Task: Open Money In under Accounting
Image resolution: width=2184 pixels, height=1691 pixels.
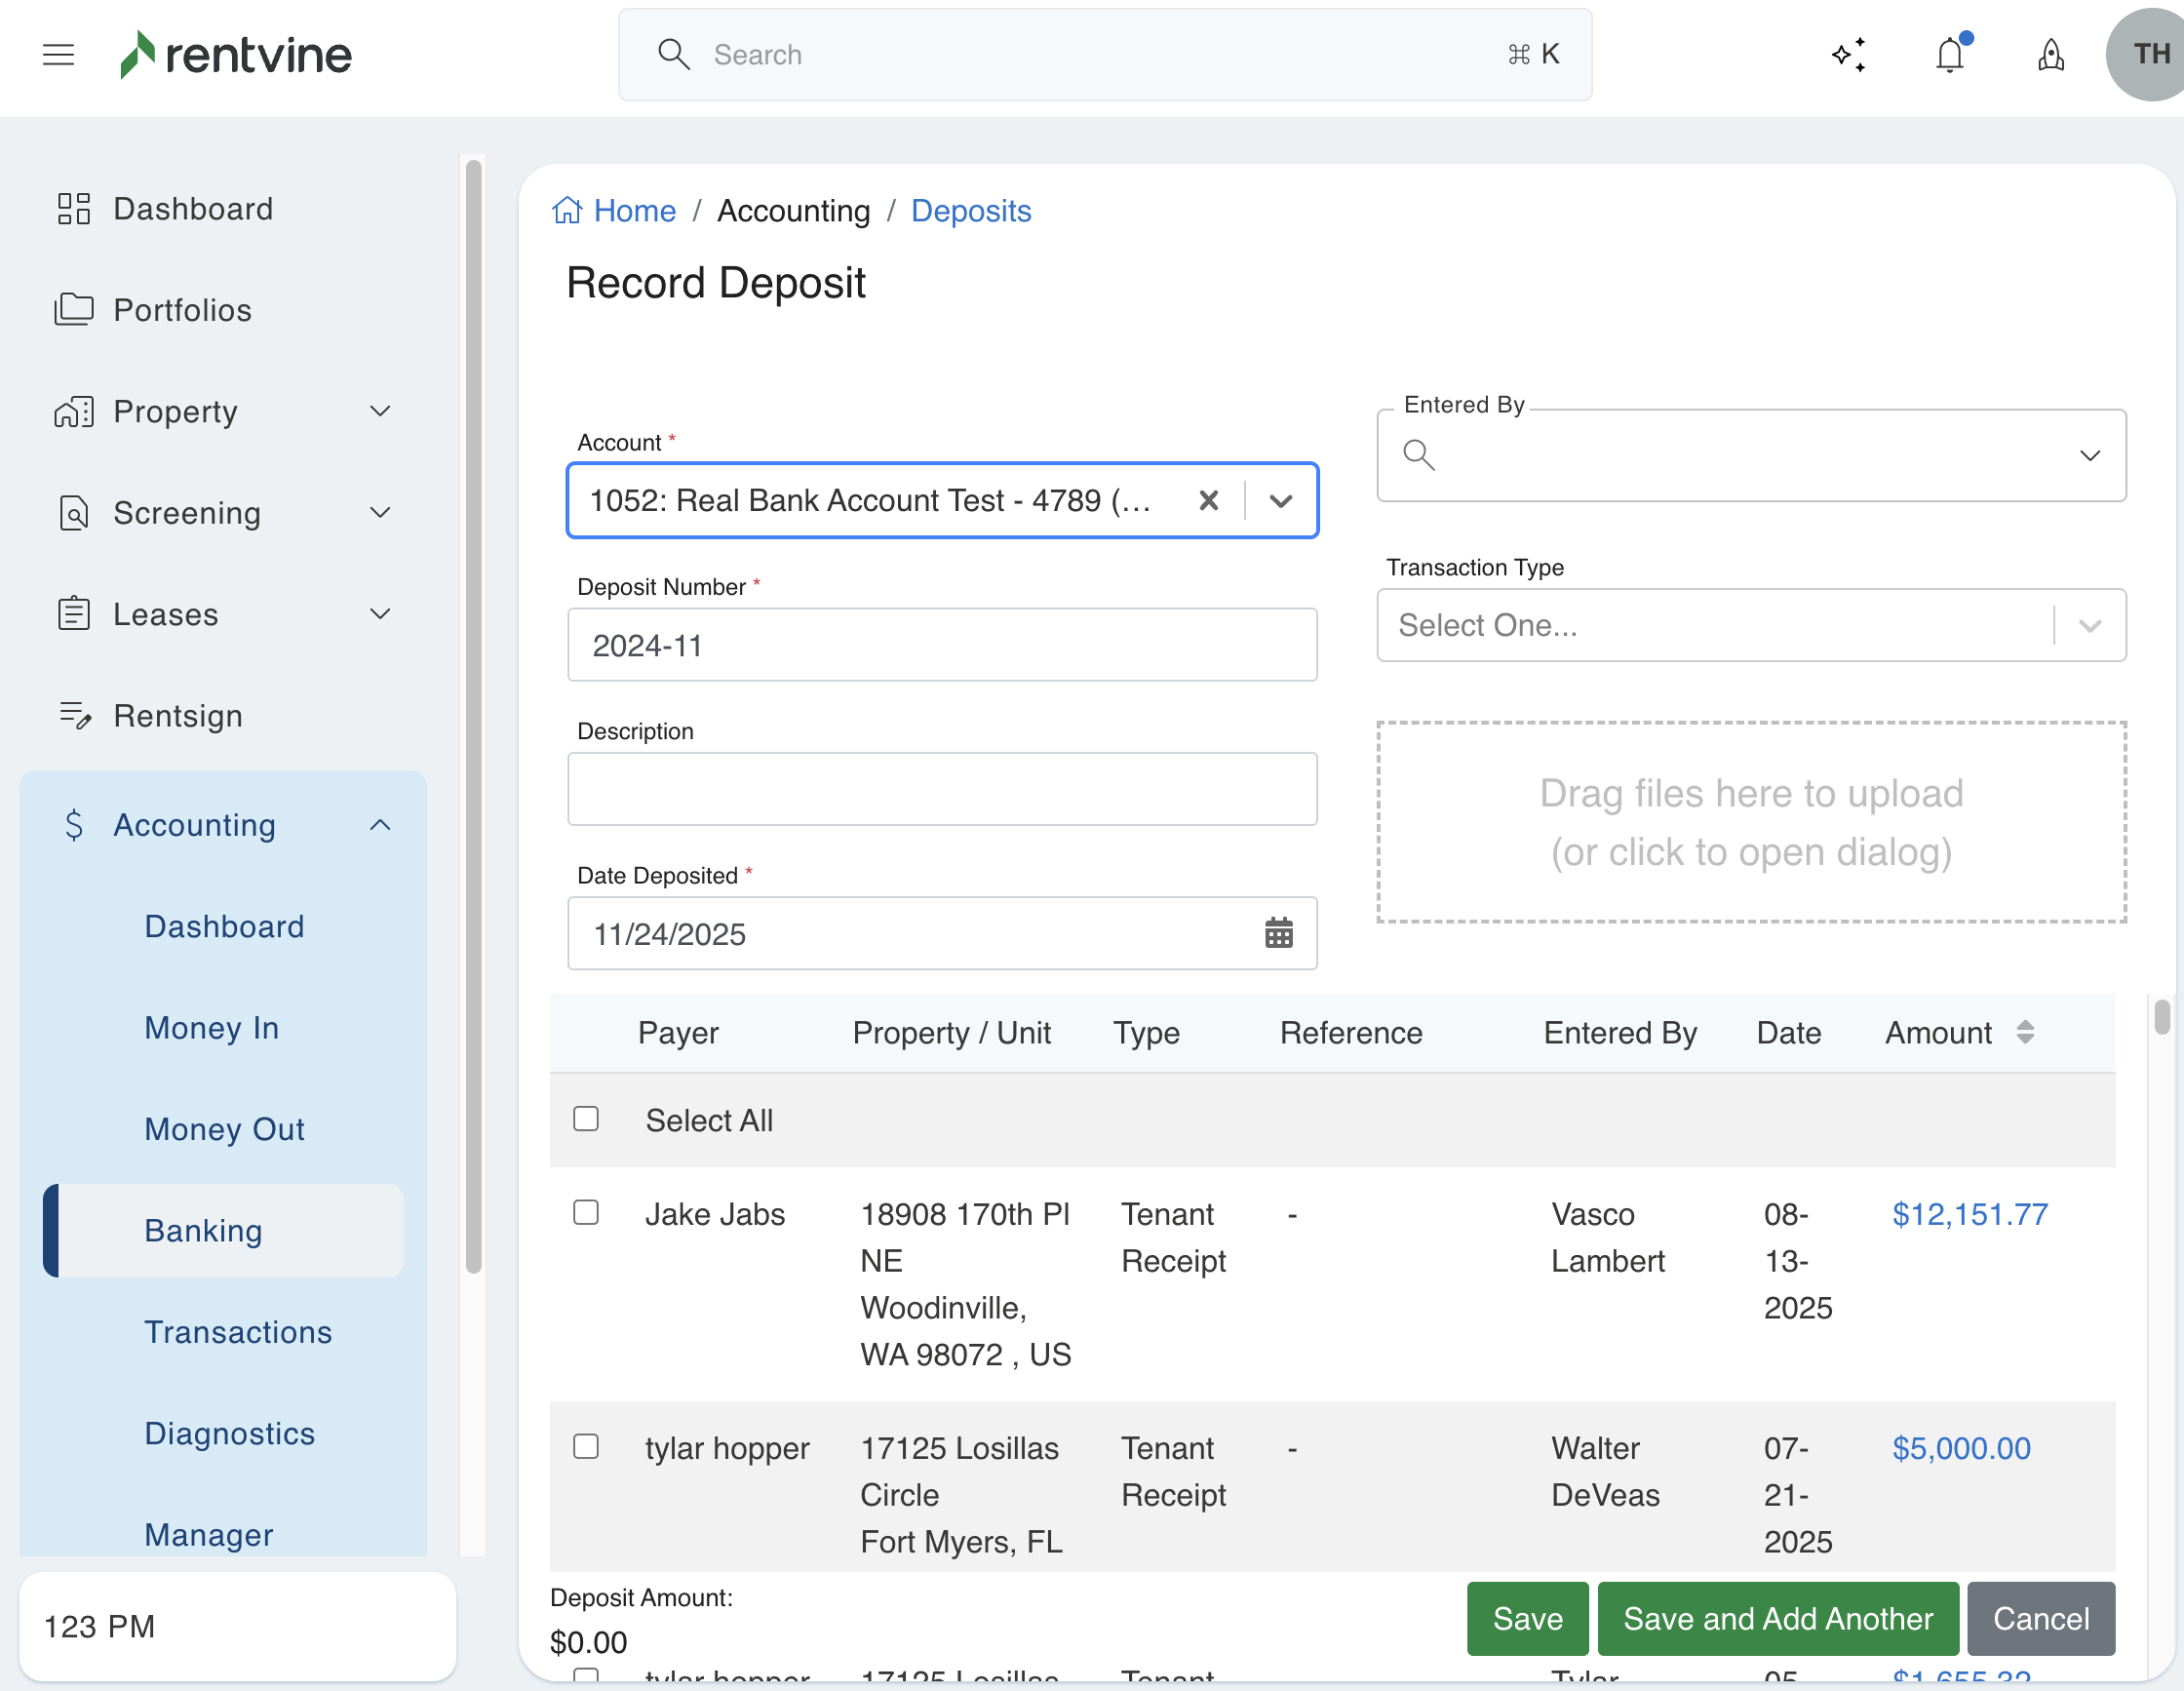Action: coord(211,1027)
